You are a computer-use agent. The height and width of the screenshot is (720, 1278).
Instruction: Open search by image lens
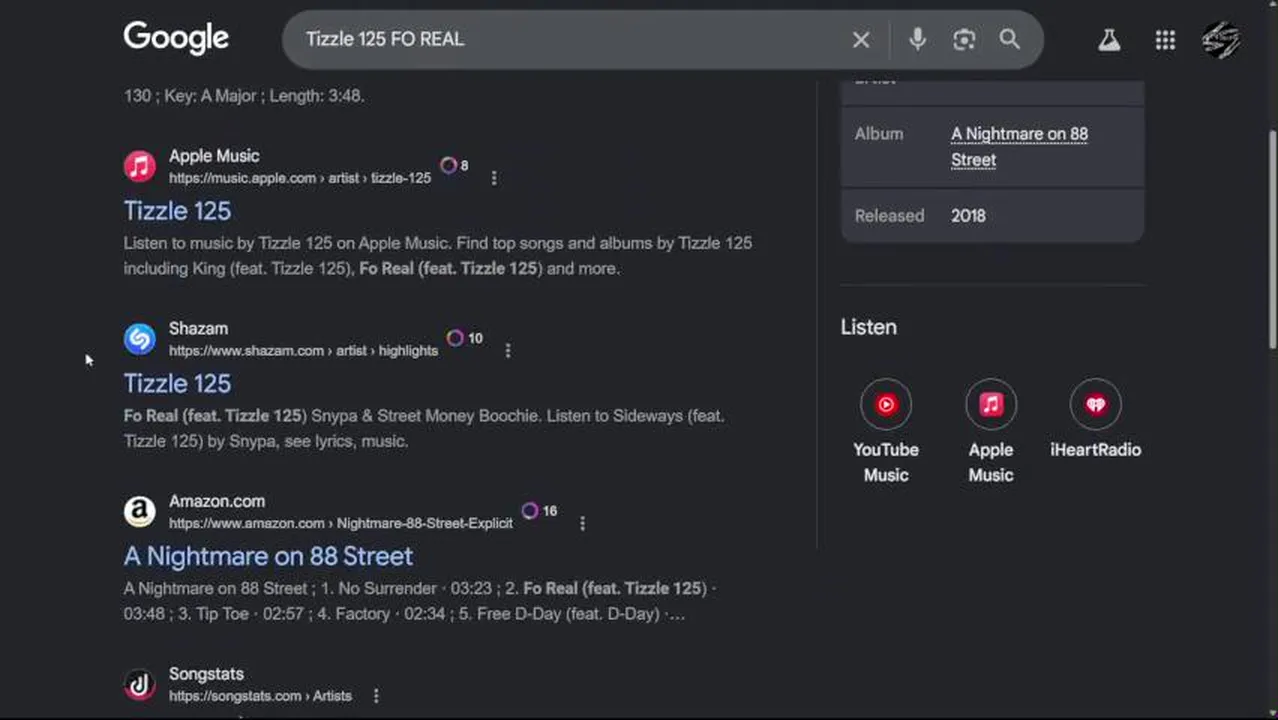[x=964, y=39]
